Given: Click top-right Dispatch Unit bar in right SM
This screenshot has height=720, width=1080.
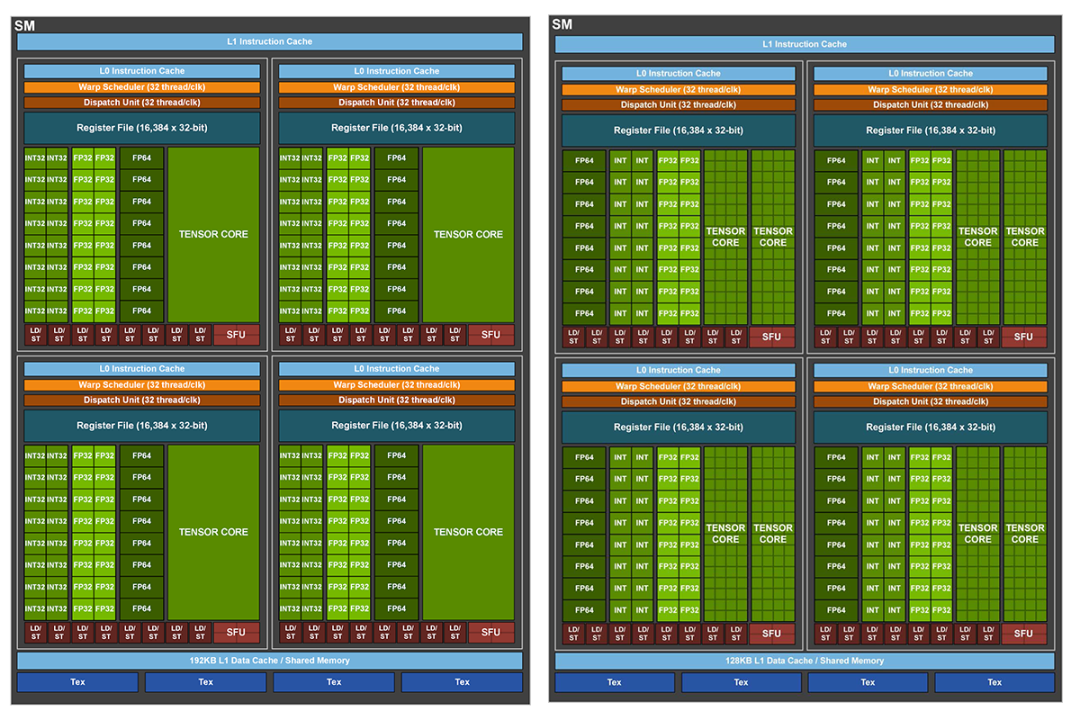Looking at the screenshot, I should [x=931, y=105].
